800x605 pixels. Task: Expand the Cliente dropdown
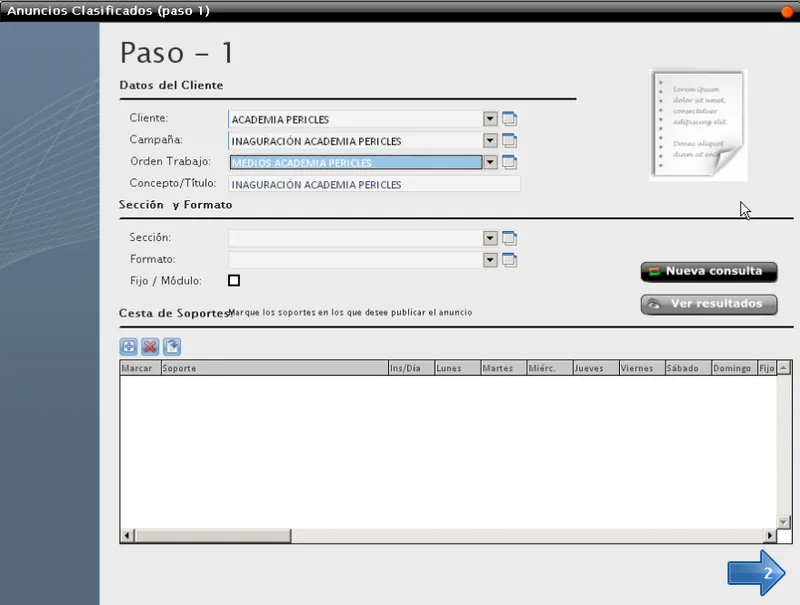pyautogui.click(x=490, y=119)
